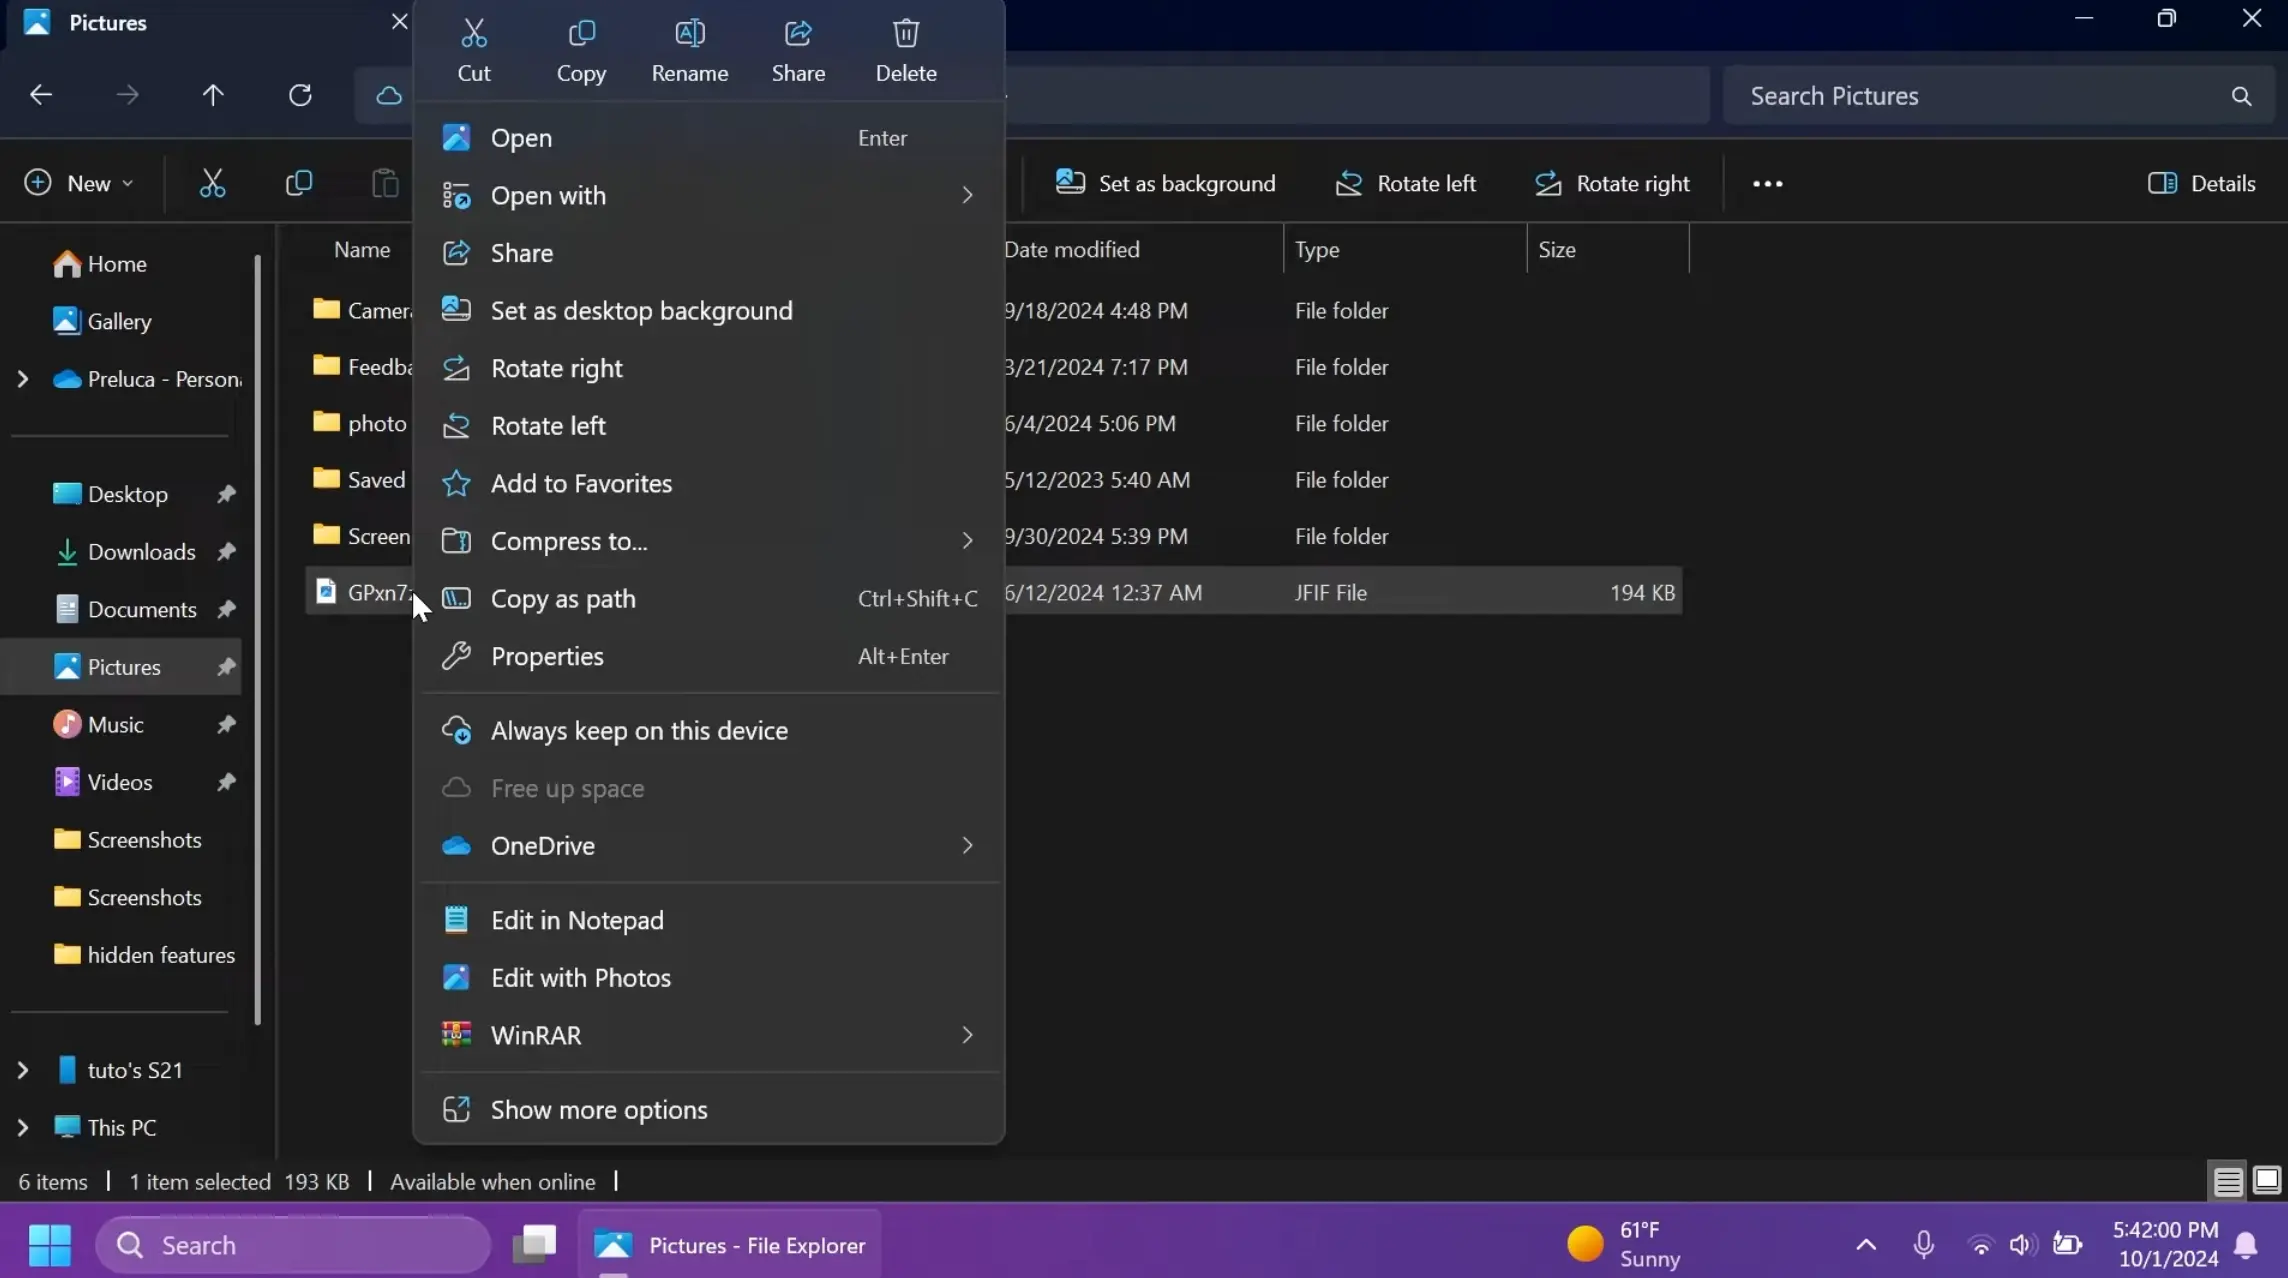The width and height of the screenshot is (2288, 1278).
Task: Show hidden tray icons chevron
Action: point(1866,1245)
